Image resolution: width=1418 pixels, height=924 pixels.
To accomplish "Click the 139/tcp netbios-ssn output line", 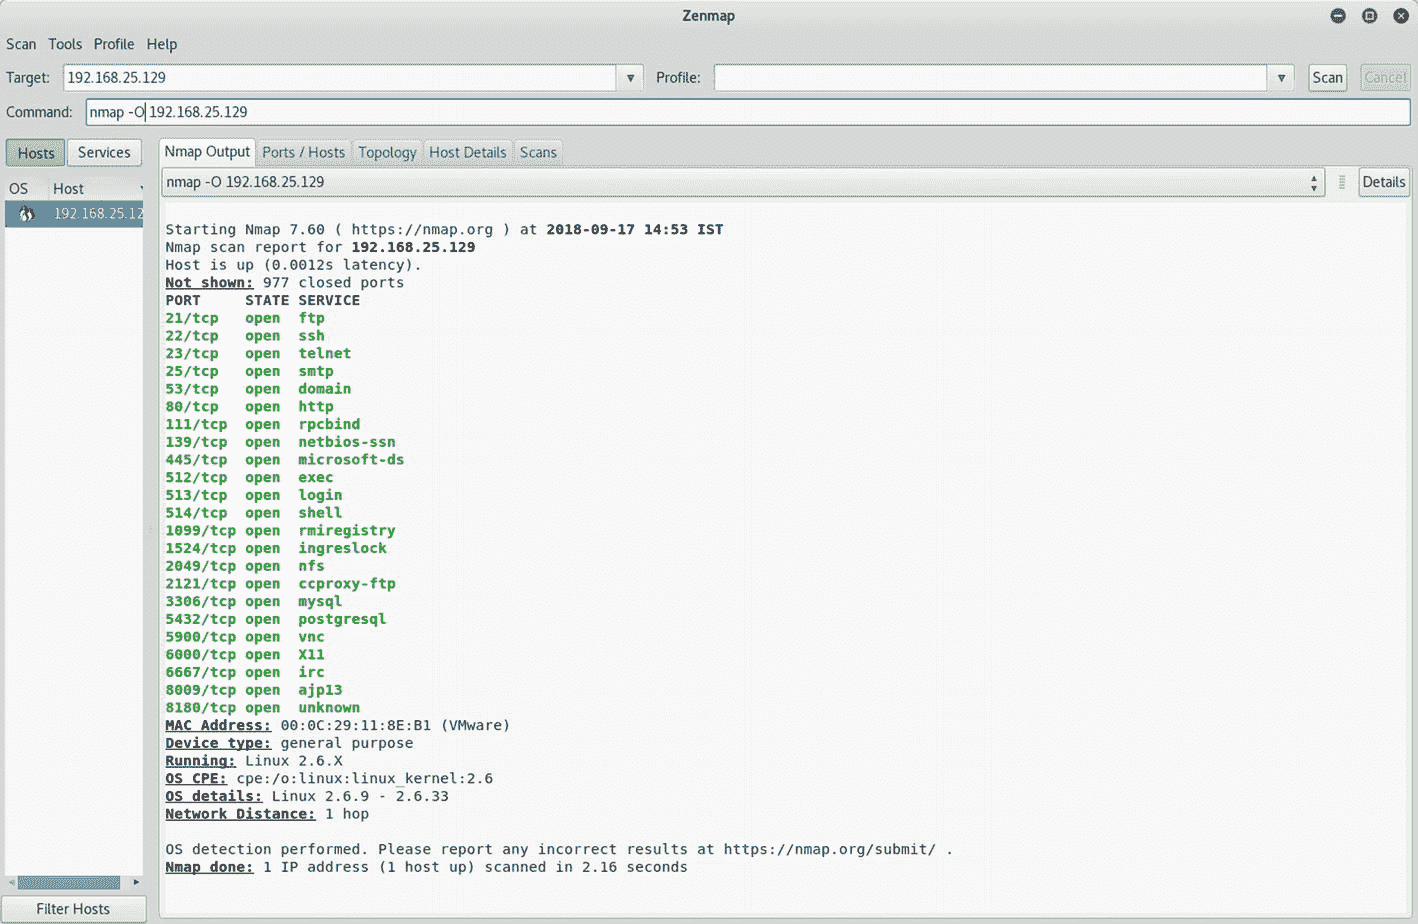I will click(x=280, y=442).
